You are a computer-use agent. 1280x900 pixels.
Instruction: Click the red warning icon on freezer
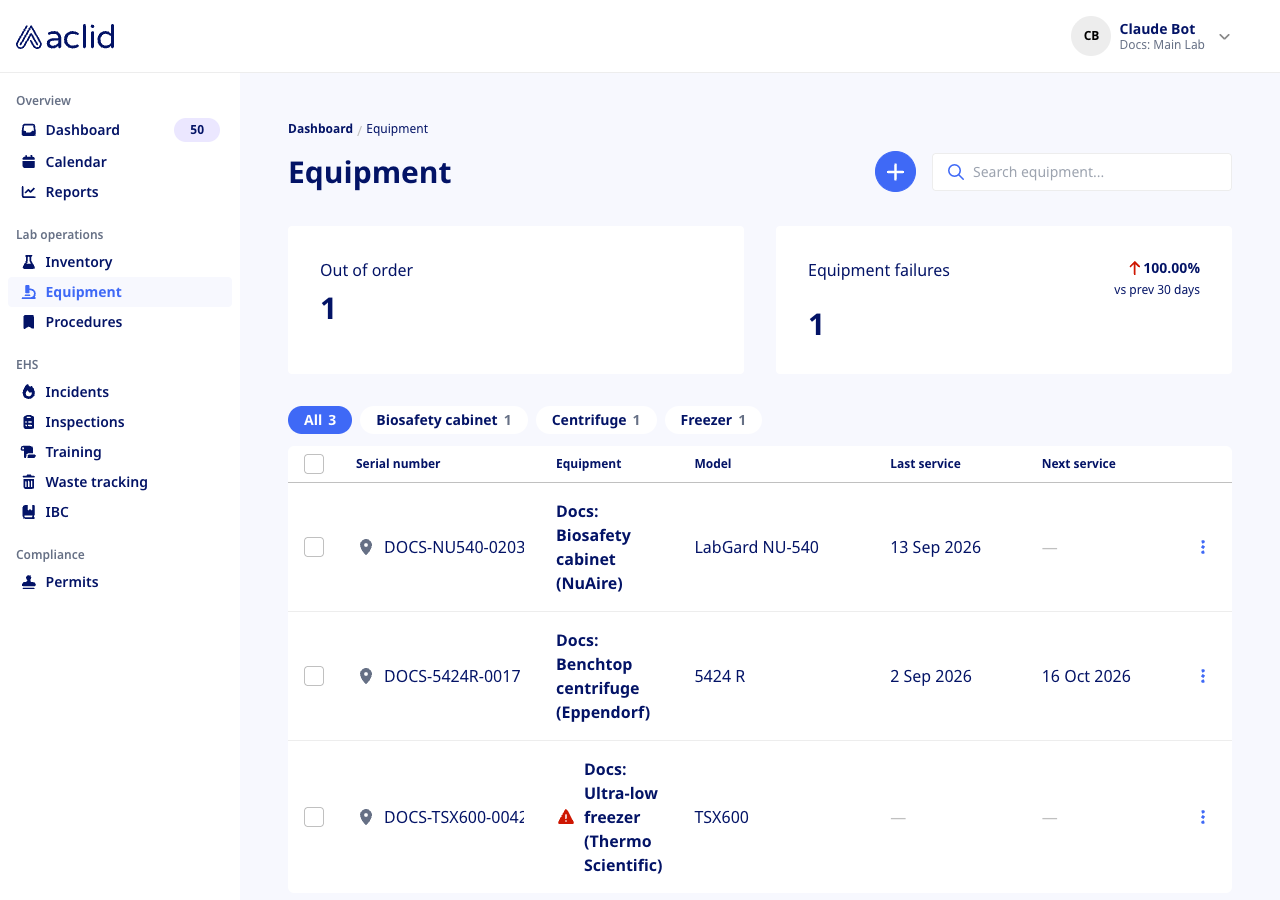coord(566,817)
